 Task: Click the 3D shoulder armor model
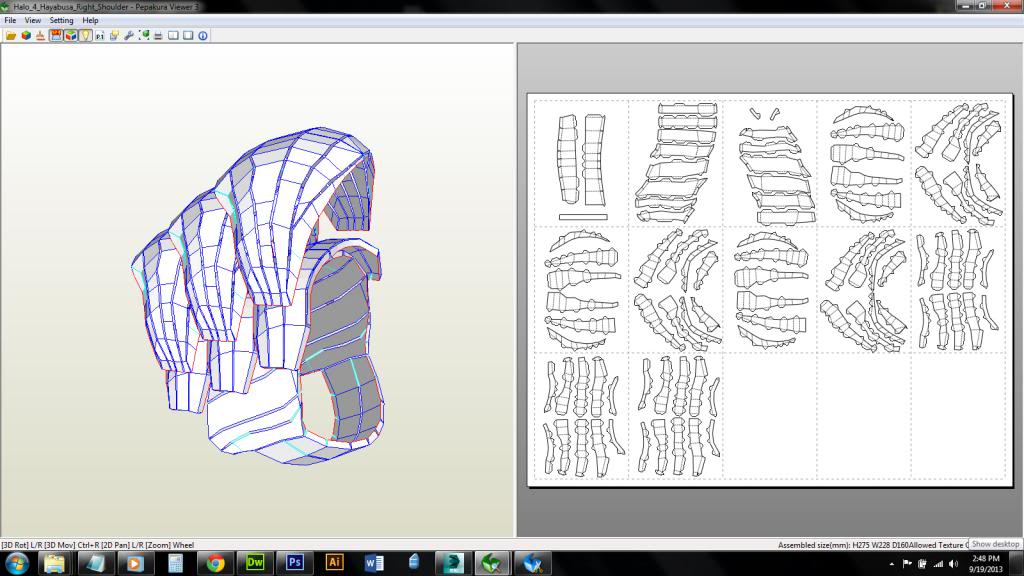(258, 296)
